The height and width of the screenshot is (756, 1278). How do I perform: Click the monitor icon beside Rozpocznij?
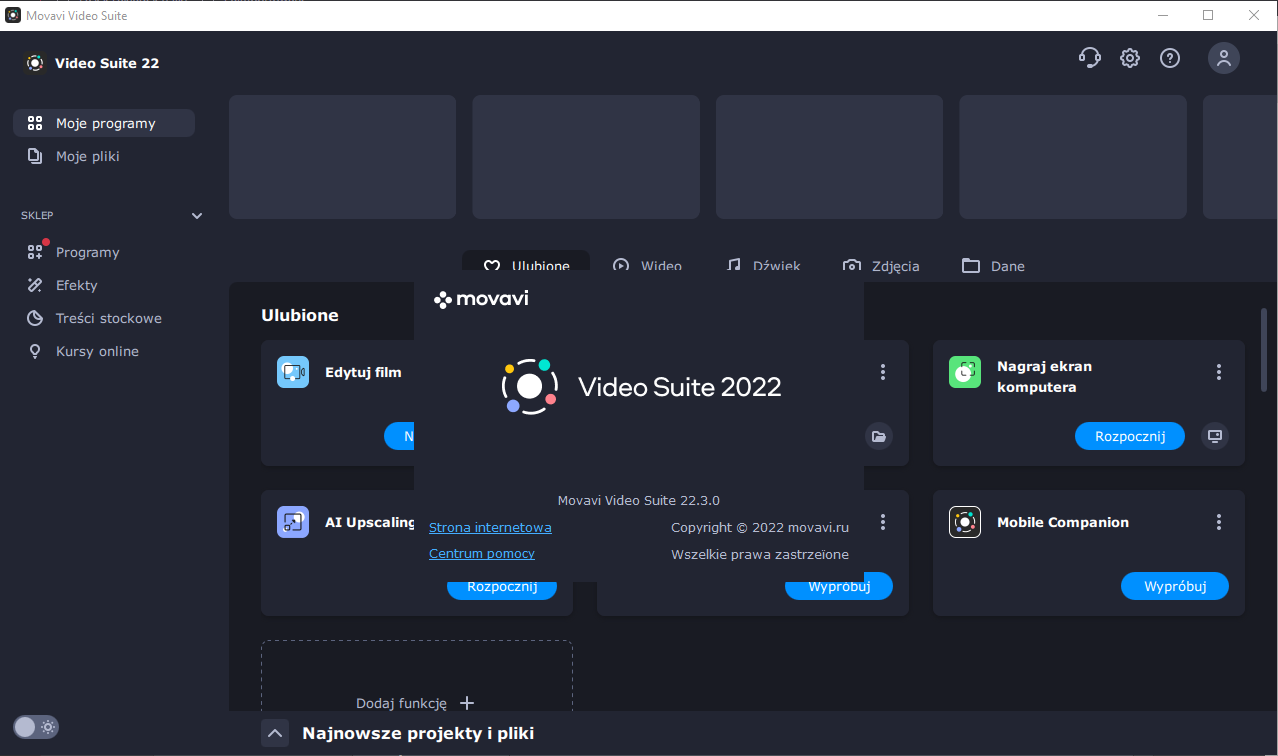[x=1215, y=436]
